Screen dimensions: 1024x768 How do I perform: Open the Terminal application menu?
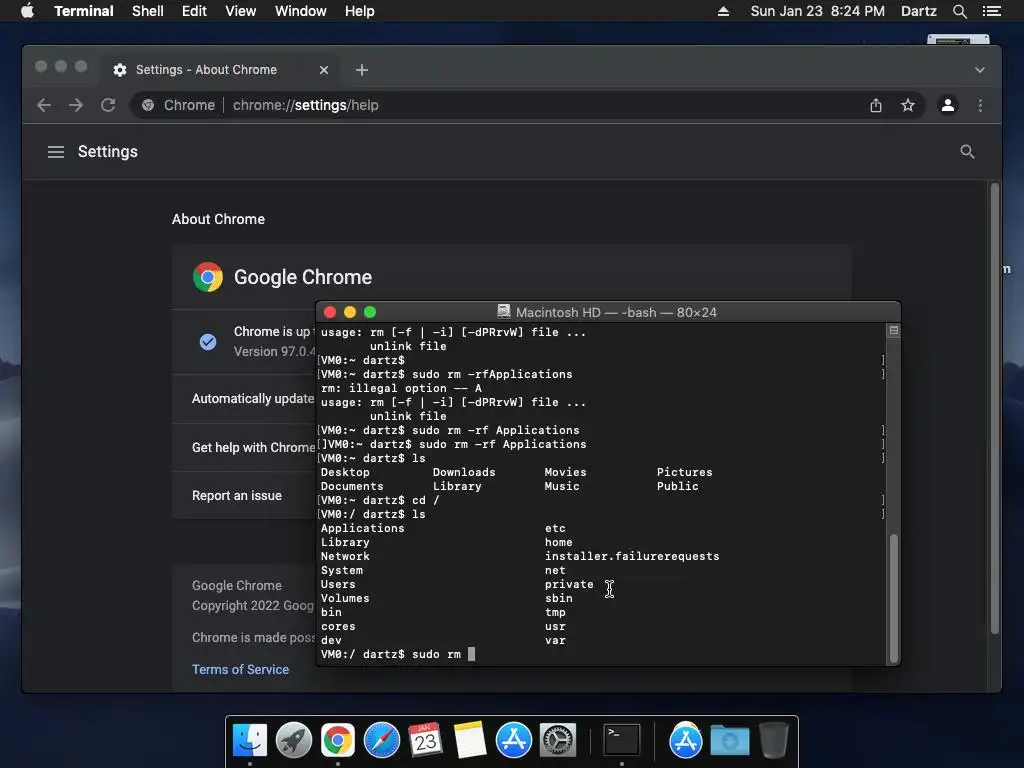click(x=84, y=11)
